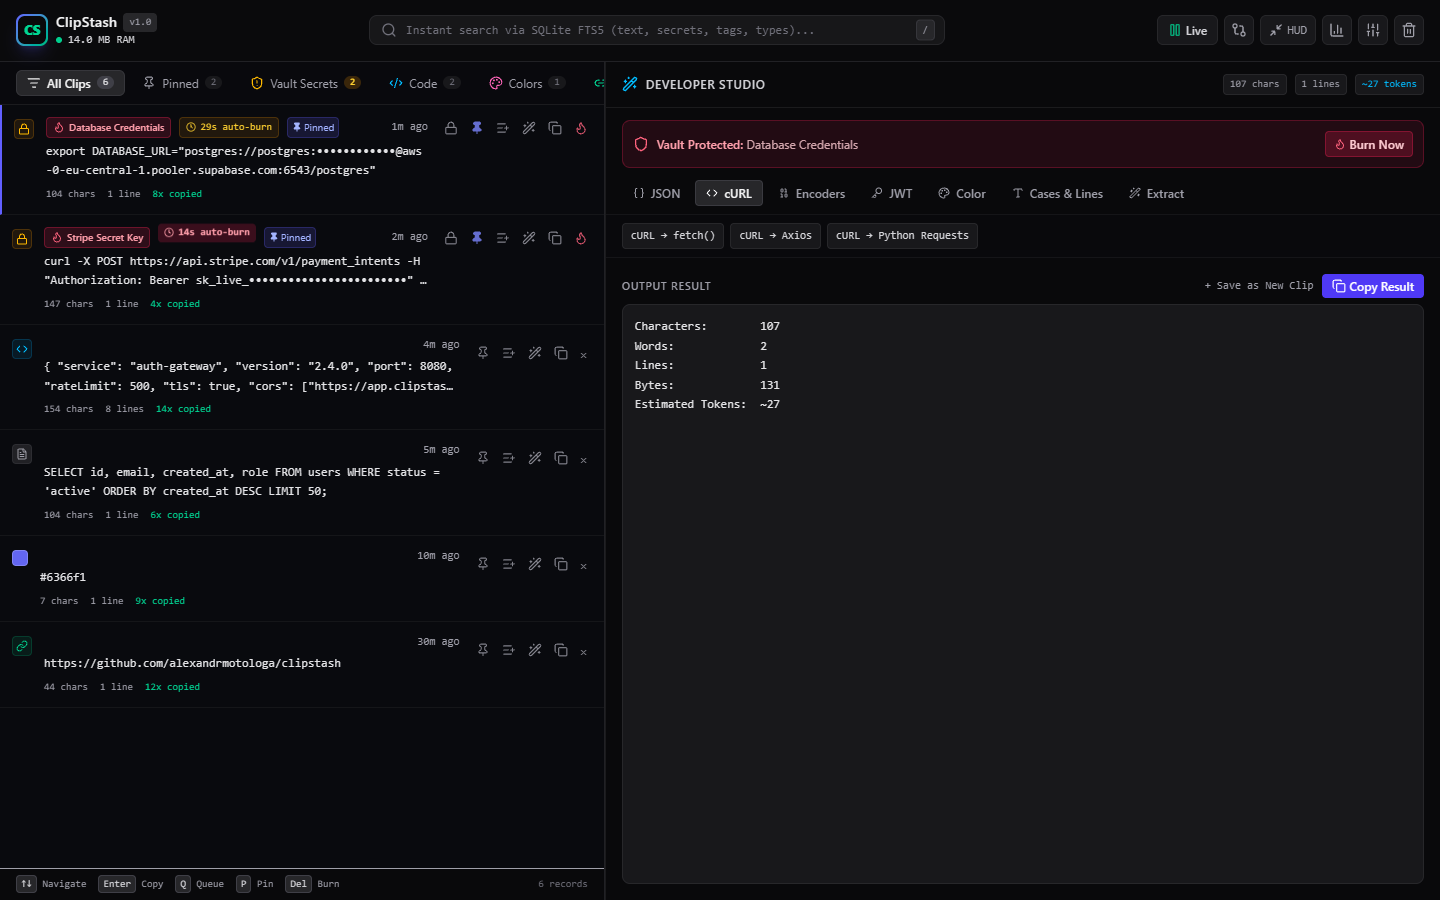1440x900 pixels.
Task: Open the Color tools tab
Action: (x=962, y=193)
